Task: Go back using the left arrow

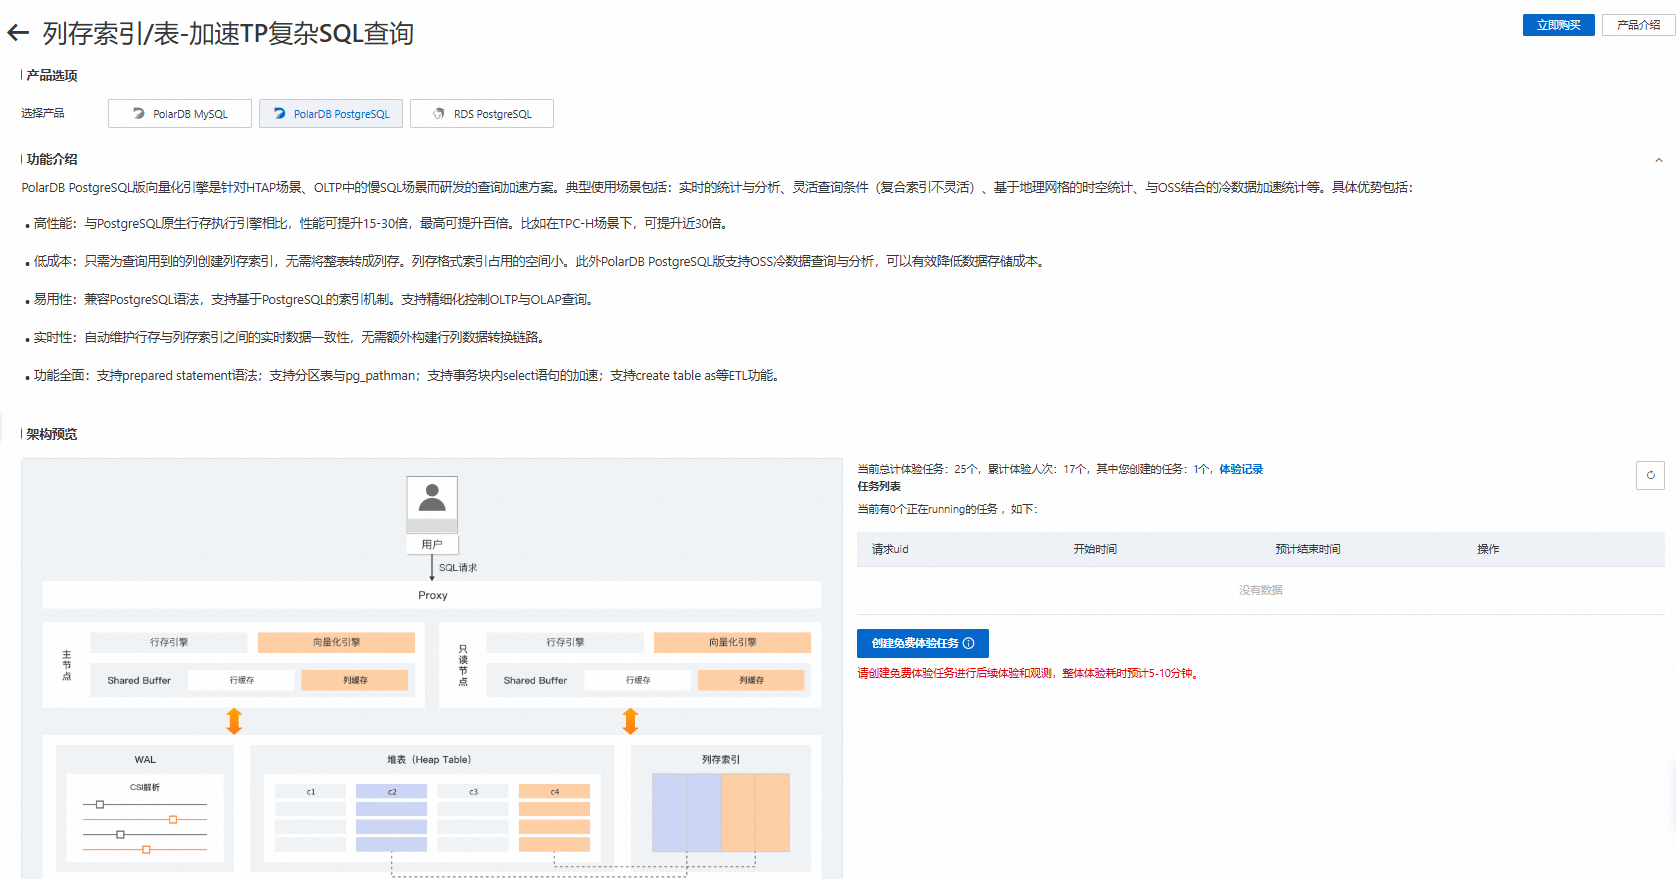Action: 18,33
